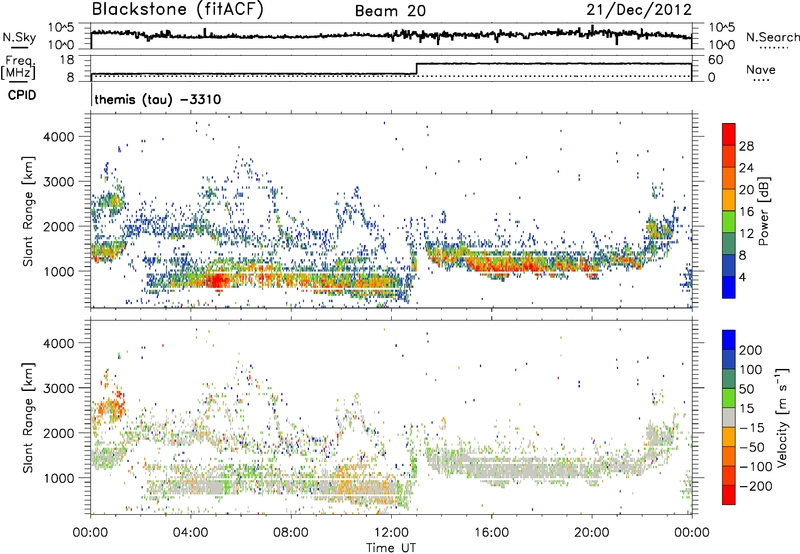Screen dimensions: 800x554
Task: Click the '20:00' time axis tick
Action: click(x=591, y=533)
